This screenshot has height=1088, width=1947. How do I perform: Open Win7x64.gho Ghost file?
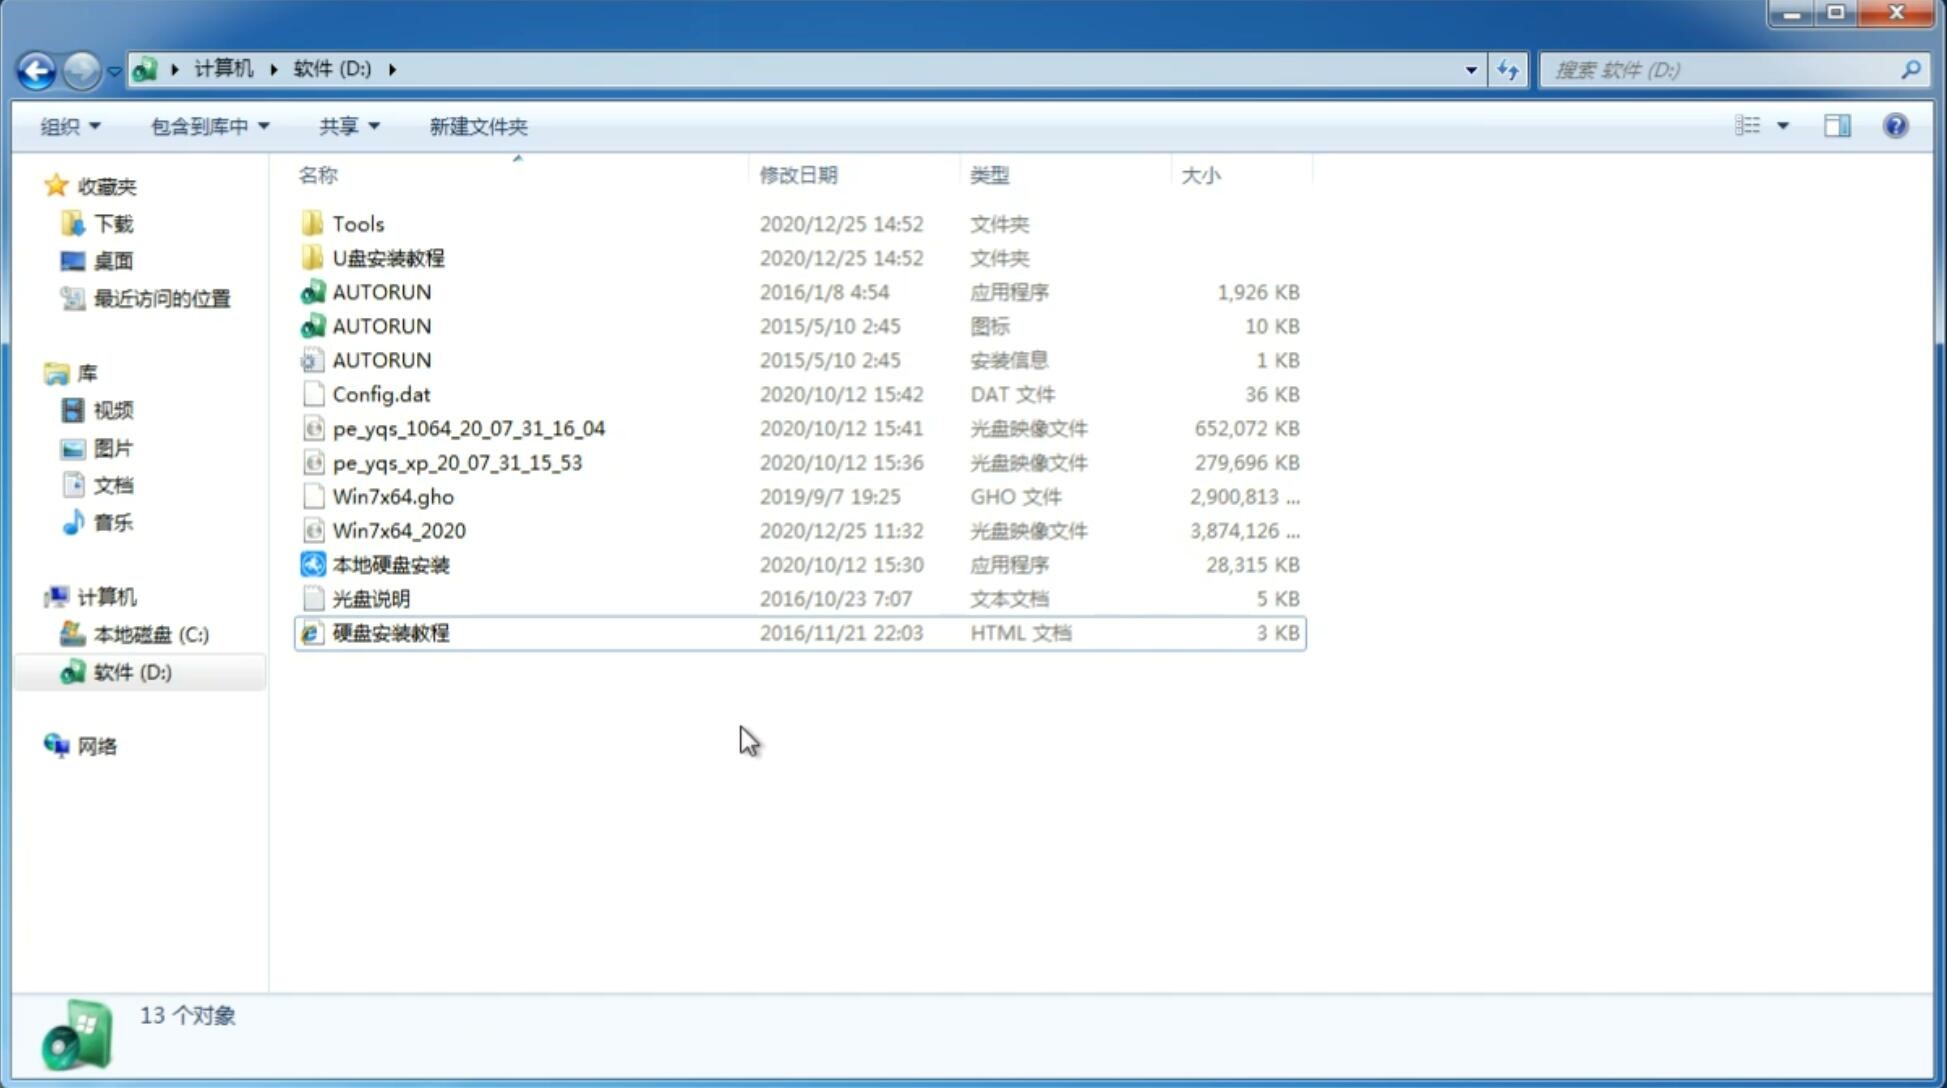point(394,496)
